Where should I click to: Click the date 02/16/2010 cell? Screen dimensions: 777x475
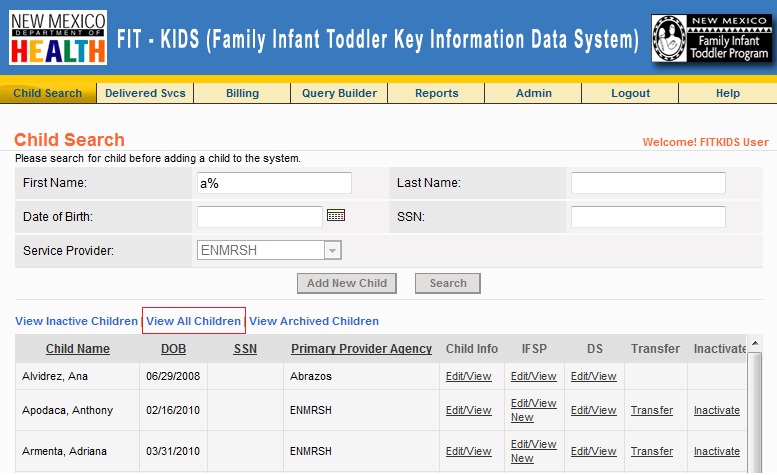pyautogui.click(x=173, y=411)
